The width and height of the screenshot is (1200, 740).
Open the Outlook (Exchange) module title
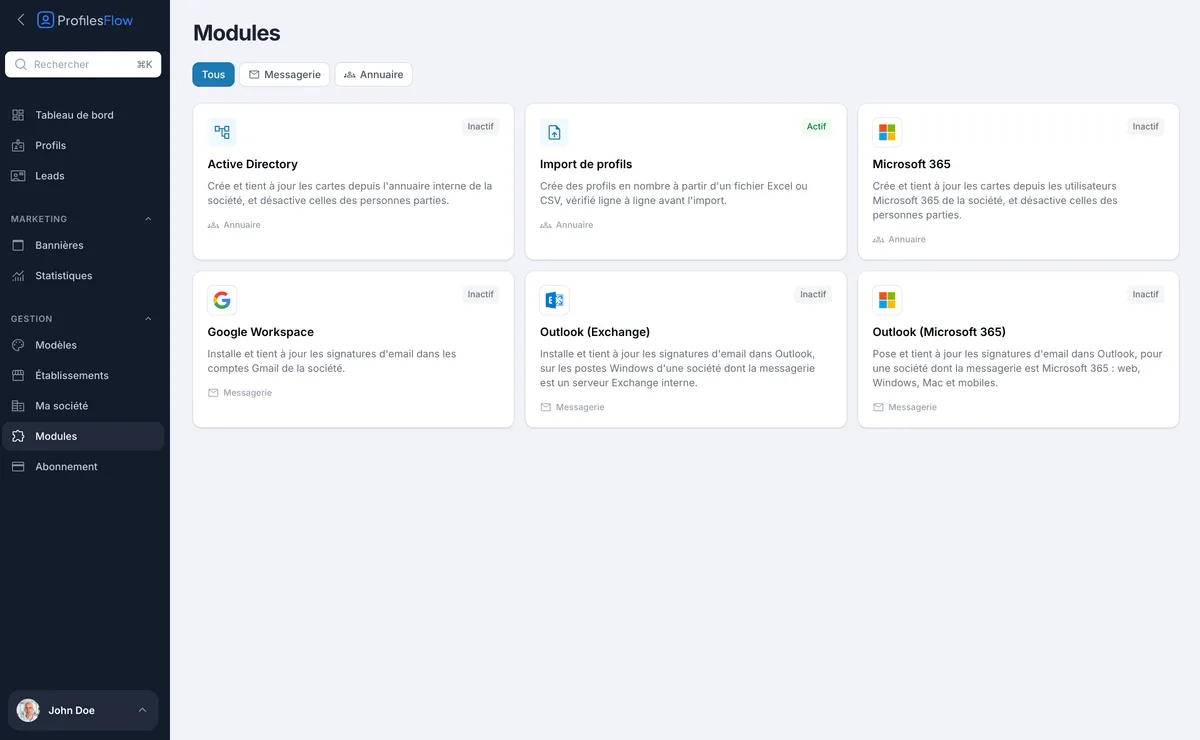[x=595, y=332]
